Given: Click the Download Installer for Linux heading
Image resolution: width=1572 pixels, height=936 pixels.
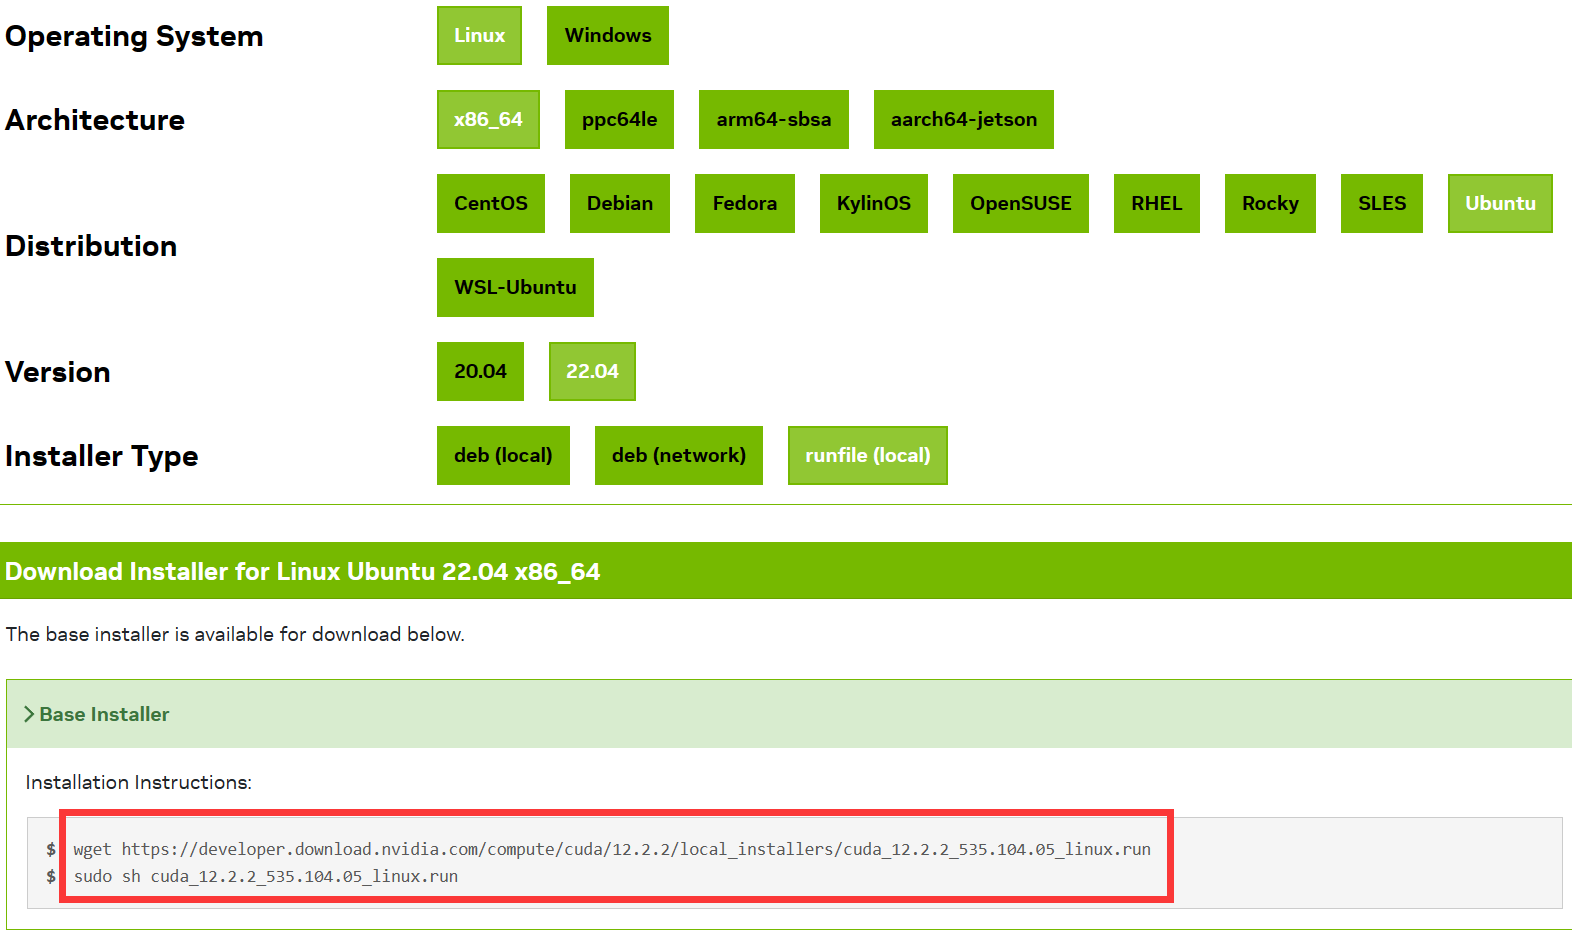Looking at the screenshot, I should point(303,571).
